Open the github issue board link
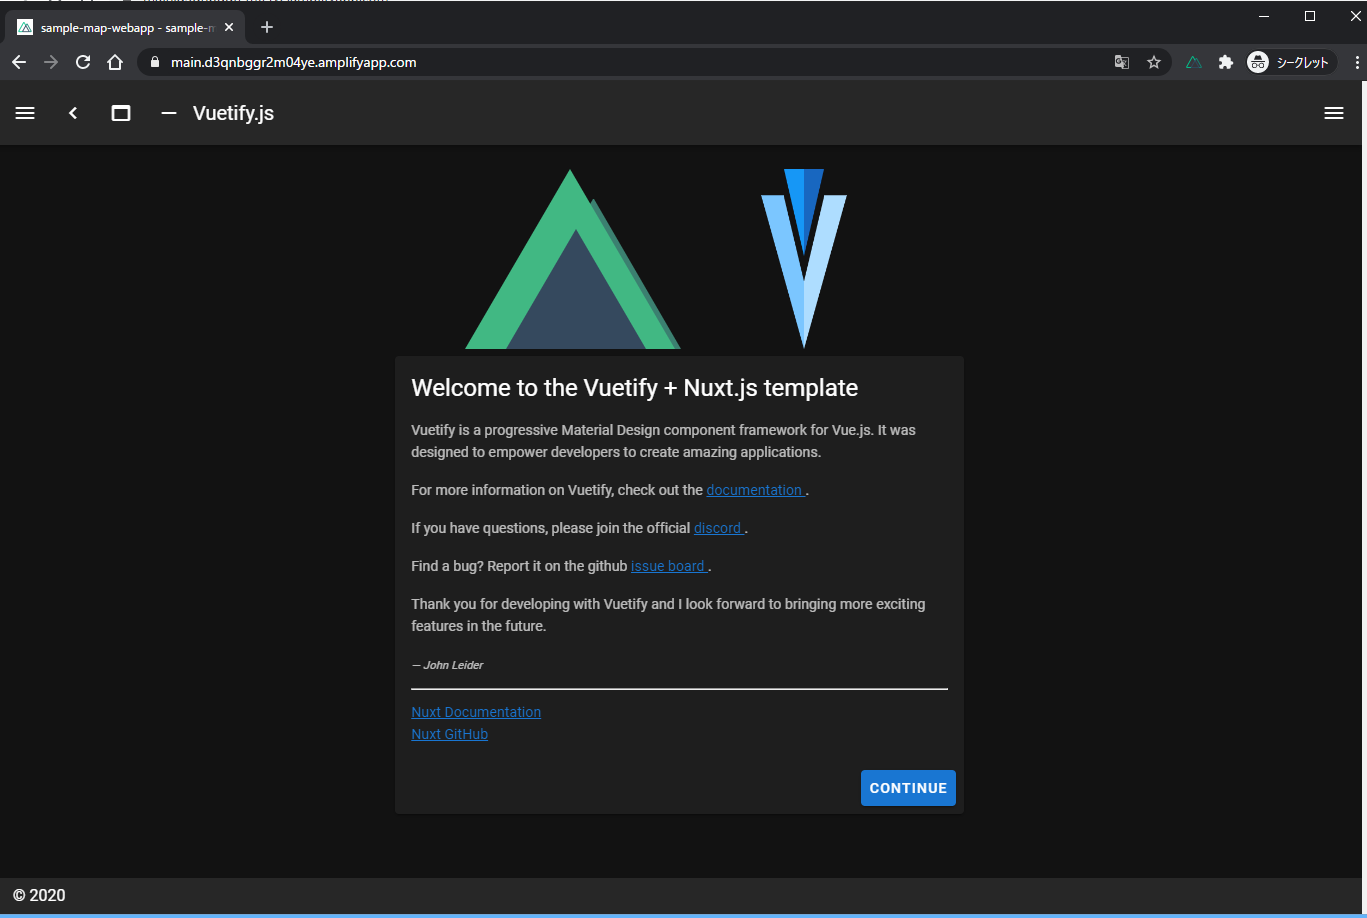The width and height of the screenshot is (1367, 918). 669,566
